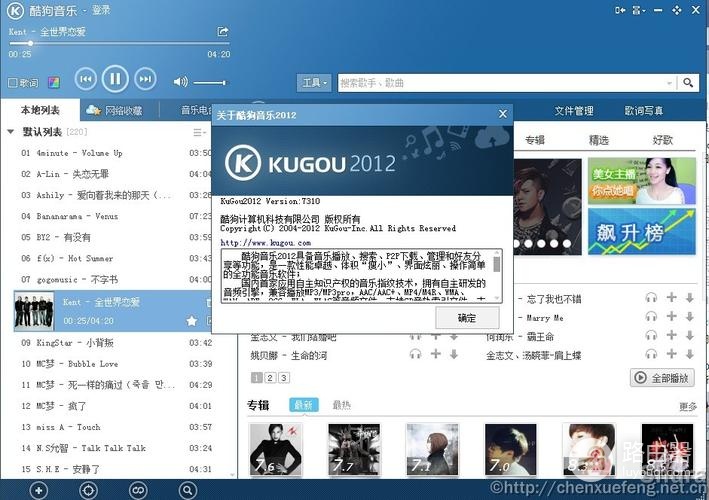The image size is (709, 500).
Task: Click the add plus icon in bottom bar
Action: pos(38,491)
